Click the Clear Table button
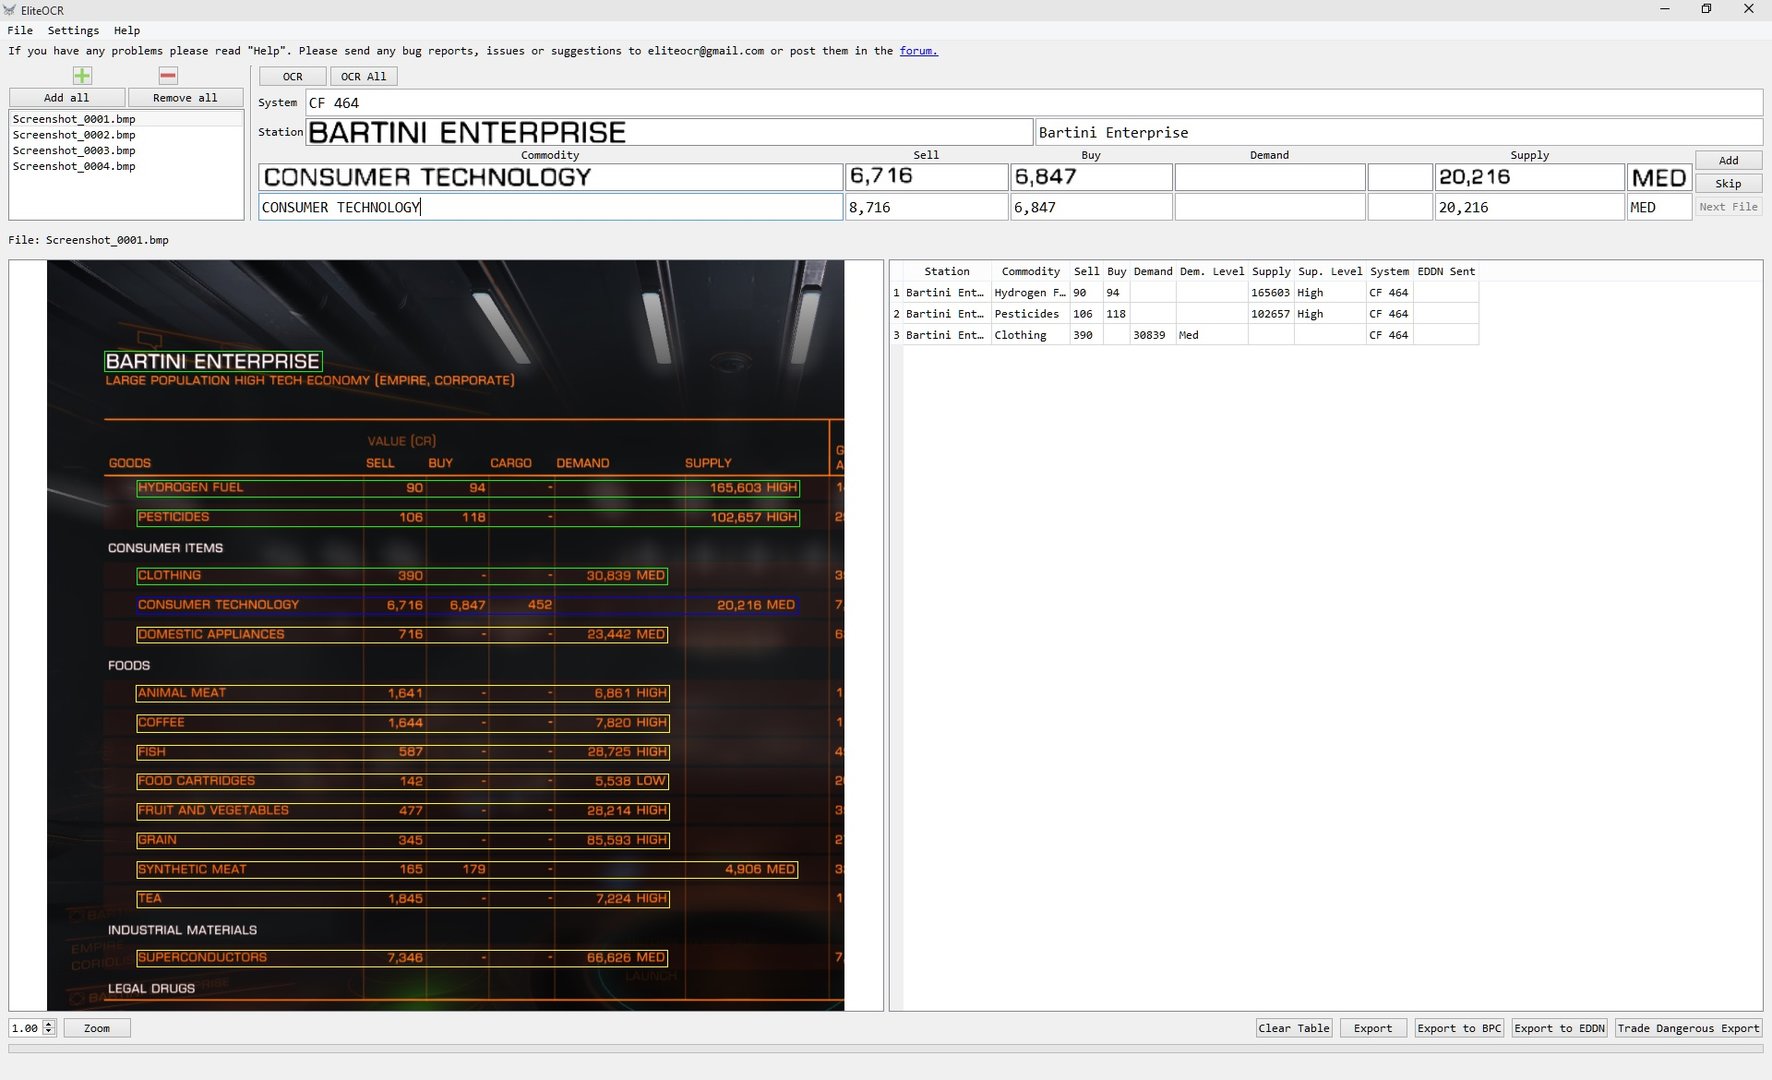Viewport: 1772px width, 1080px height. (x=1294, y=1028)
